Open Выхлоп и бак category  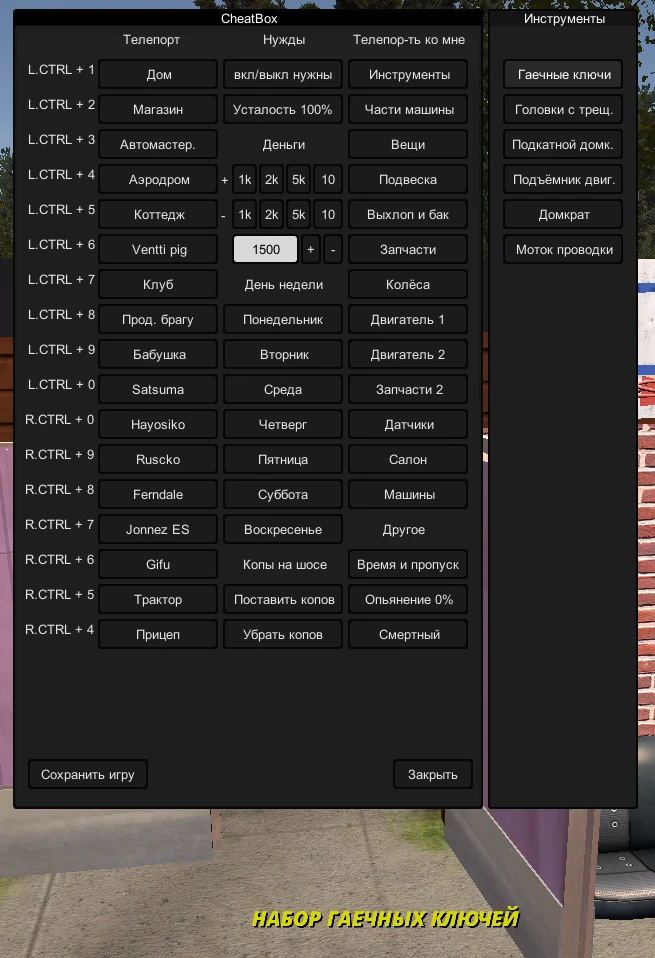(x=408, y=214)
